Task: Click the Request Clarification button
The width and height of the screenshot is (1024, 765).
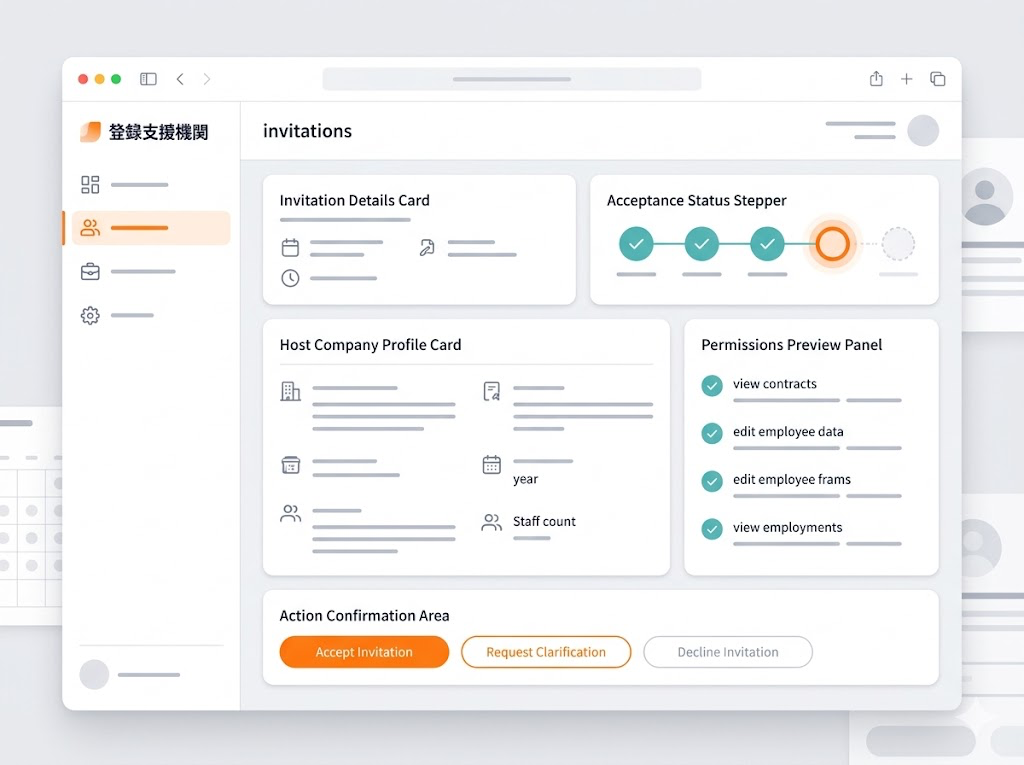Action: point(546,652)
